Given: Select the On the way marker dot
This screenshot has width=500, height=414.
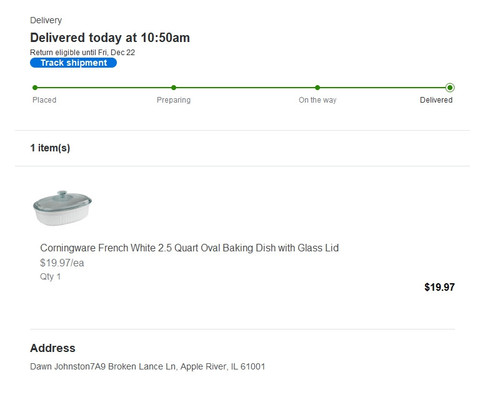Looking at the screenshot, I should (317, 88).
